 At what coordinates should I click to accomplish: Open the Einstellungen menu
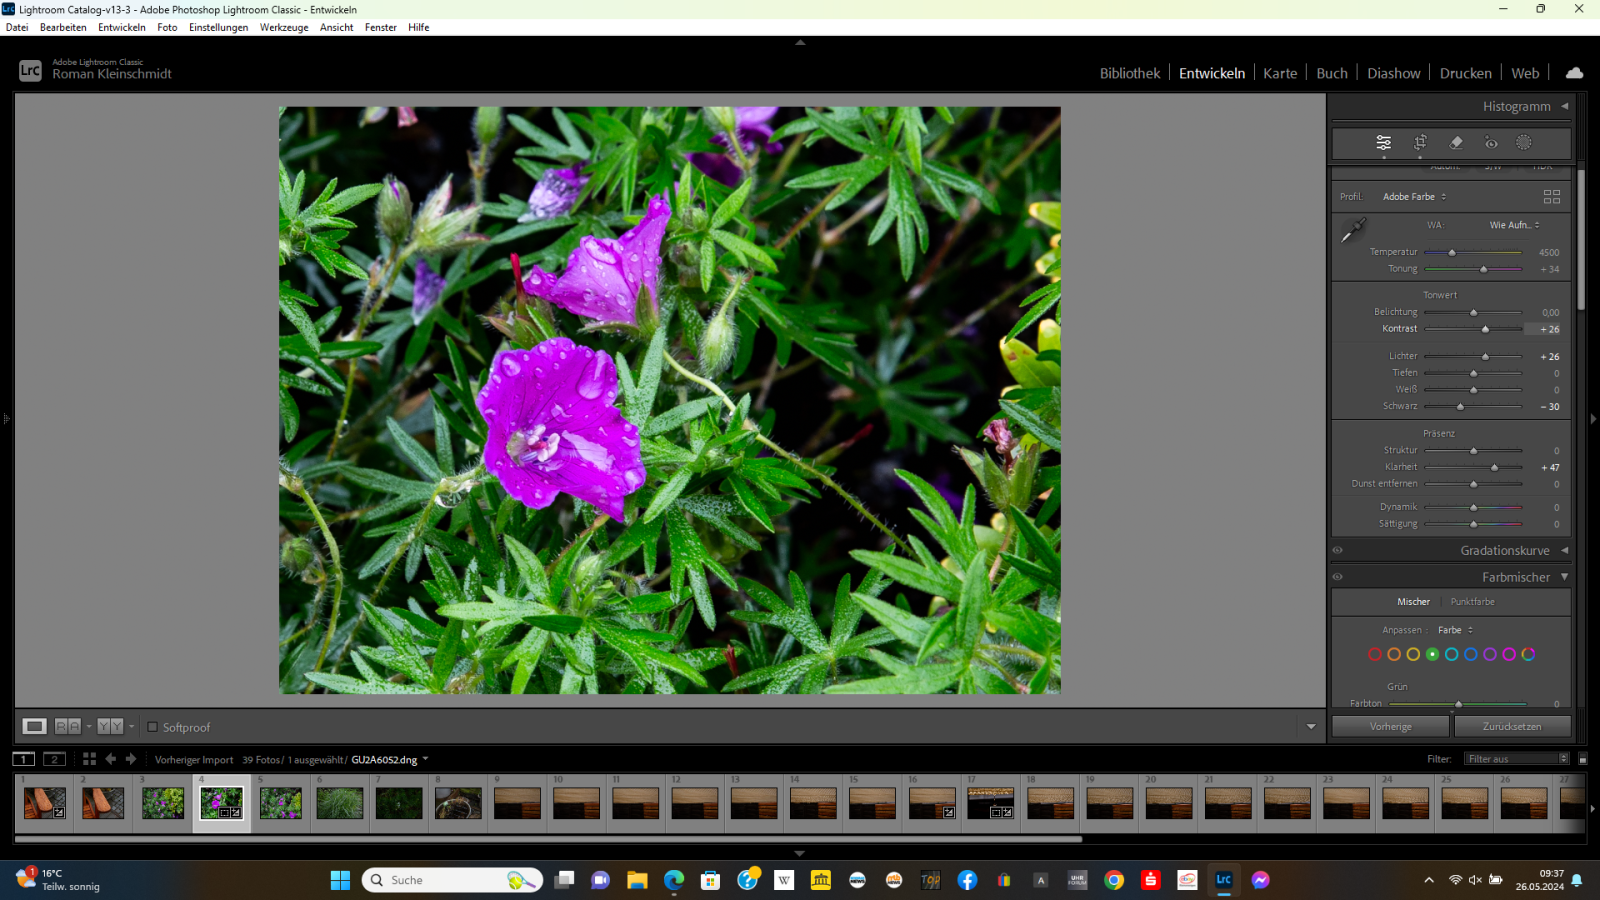(218, 27)
